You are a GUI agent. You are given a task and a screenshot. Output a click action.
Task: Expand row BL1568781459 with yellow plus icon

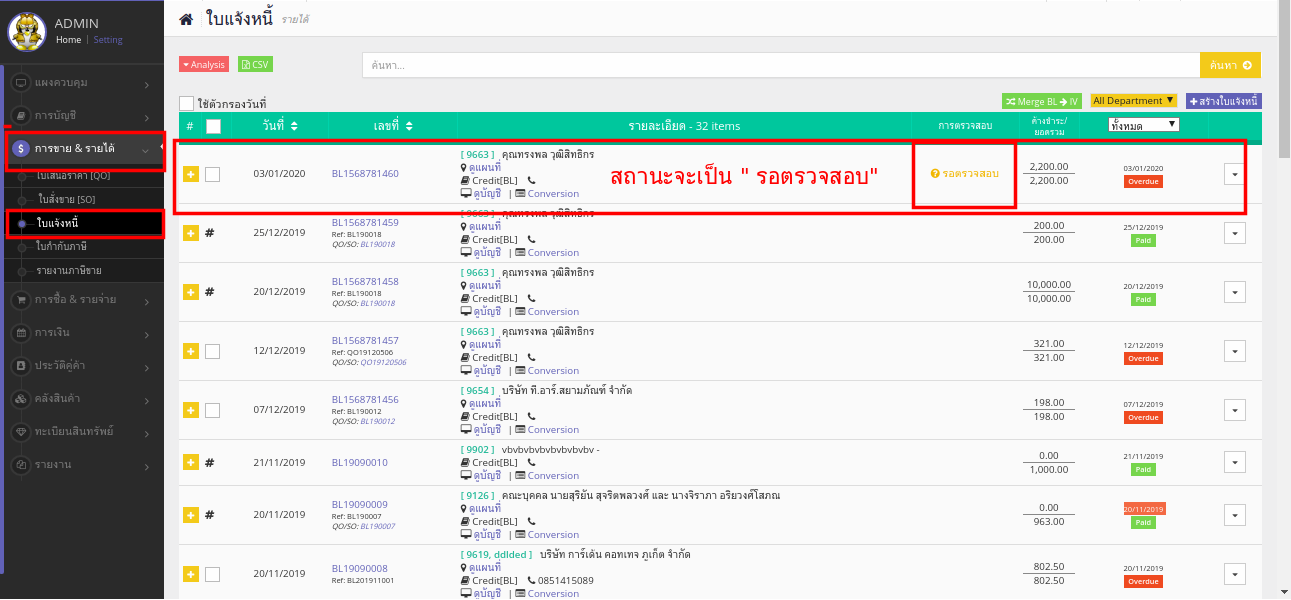coord(191,233)
